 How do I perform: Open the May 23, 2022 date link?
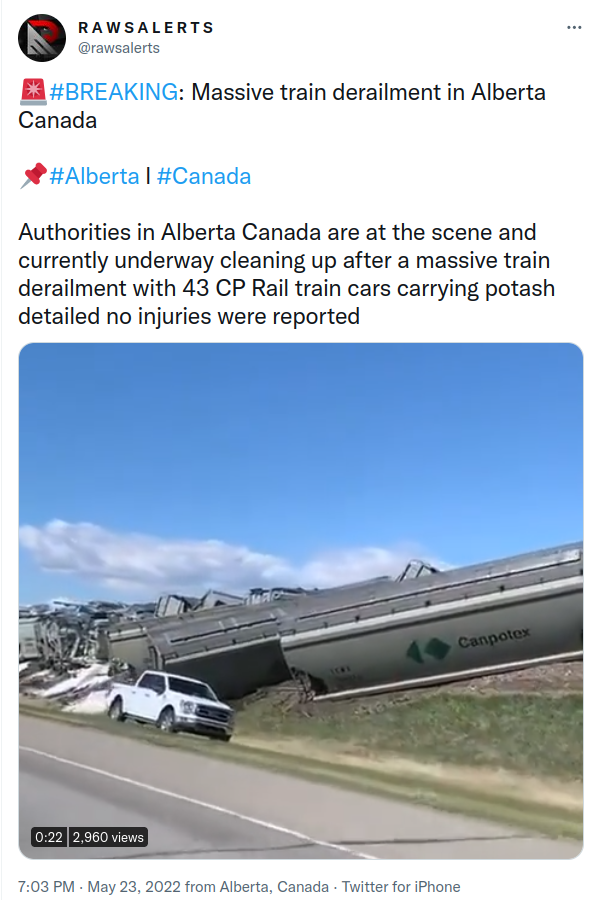point(134,887)
